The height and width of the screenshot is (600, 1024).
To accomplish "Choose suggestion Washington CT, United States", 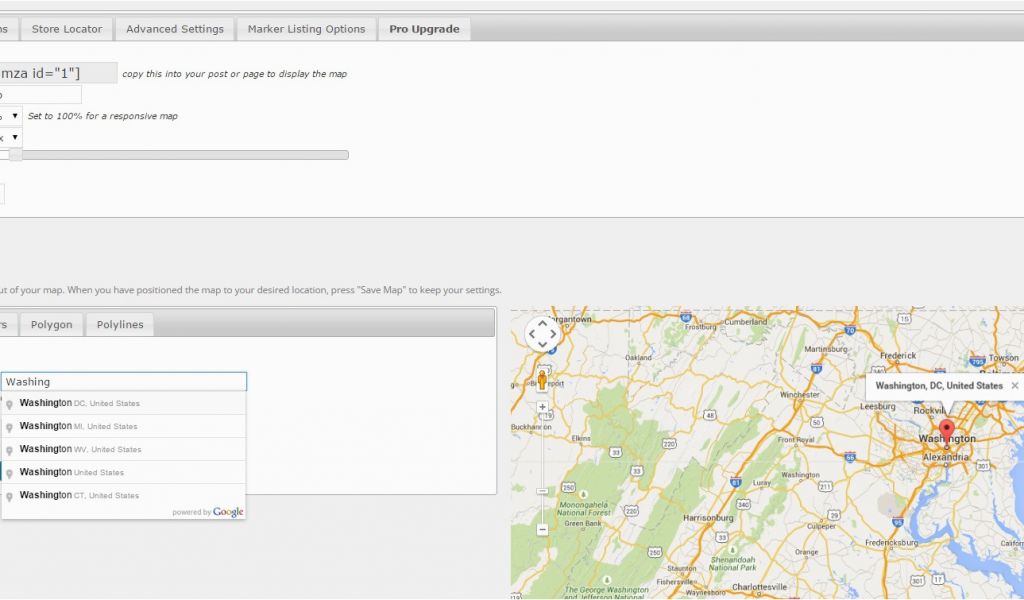I will point(123,496).
